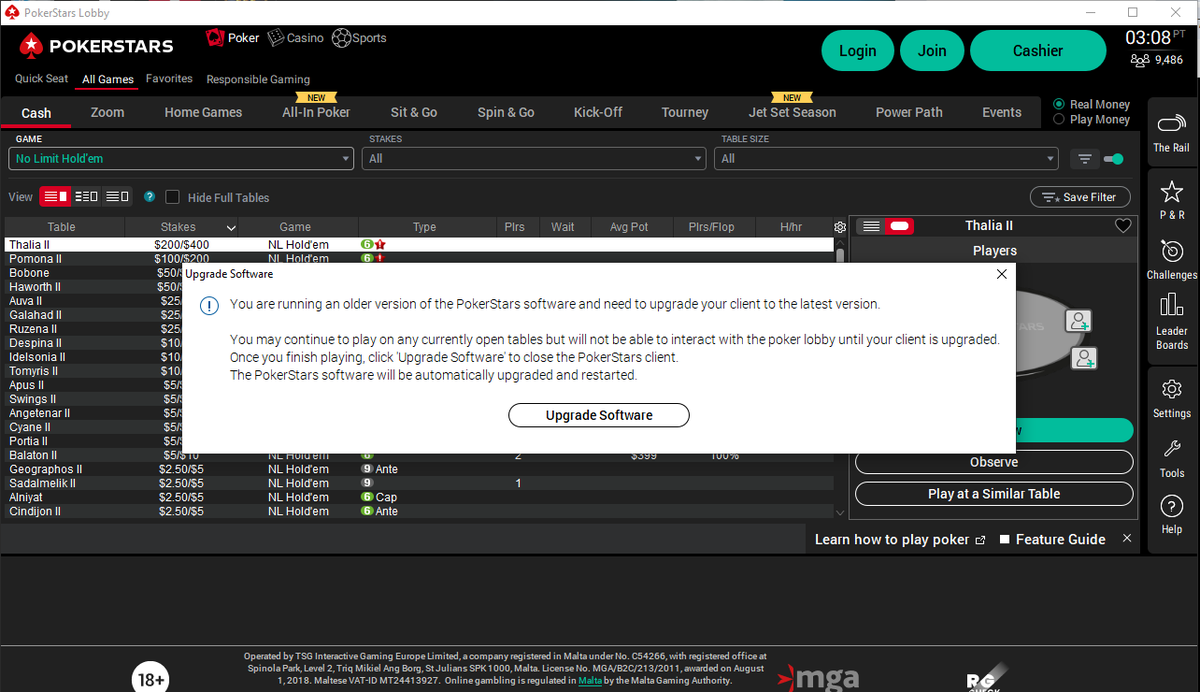Click the Login button
Viewport: 1200px width, 692px height.
(x=857, y=51)
